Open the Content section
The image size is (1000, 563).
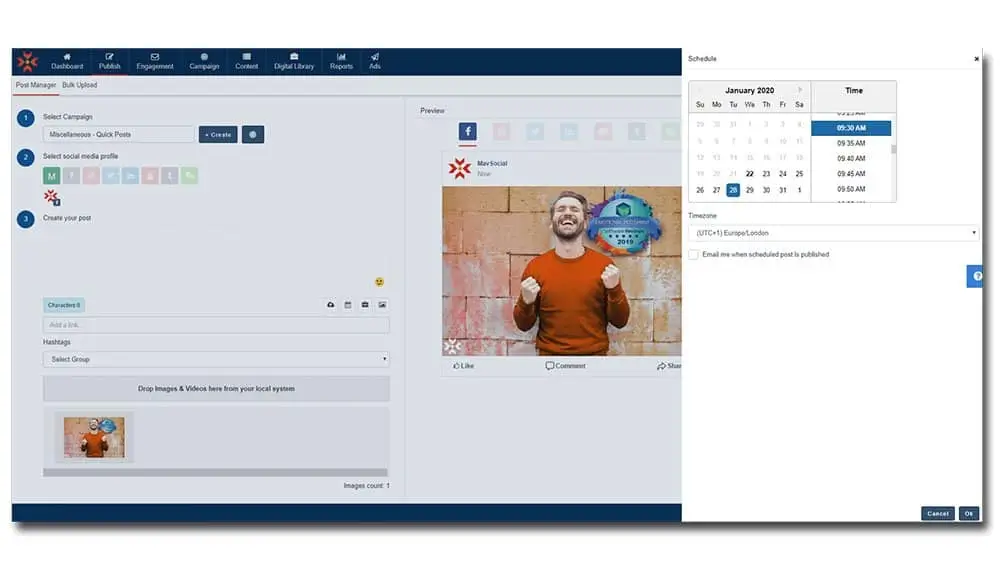pos(246,62)
